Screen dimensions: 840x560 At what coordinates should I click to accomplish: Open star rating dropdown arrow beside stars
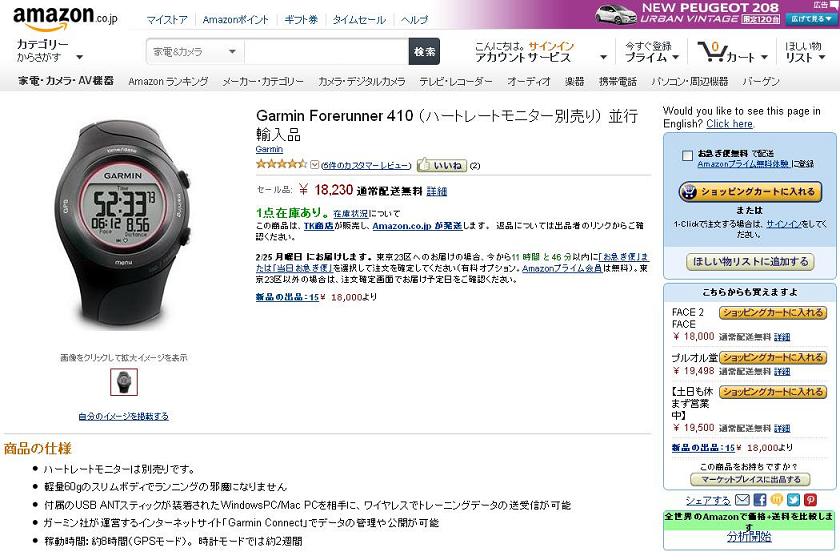(314, 165)
